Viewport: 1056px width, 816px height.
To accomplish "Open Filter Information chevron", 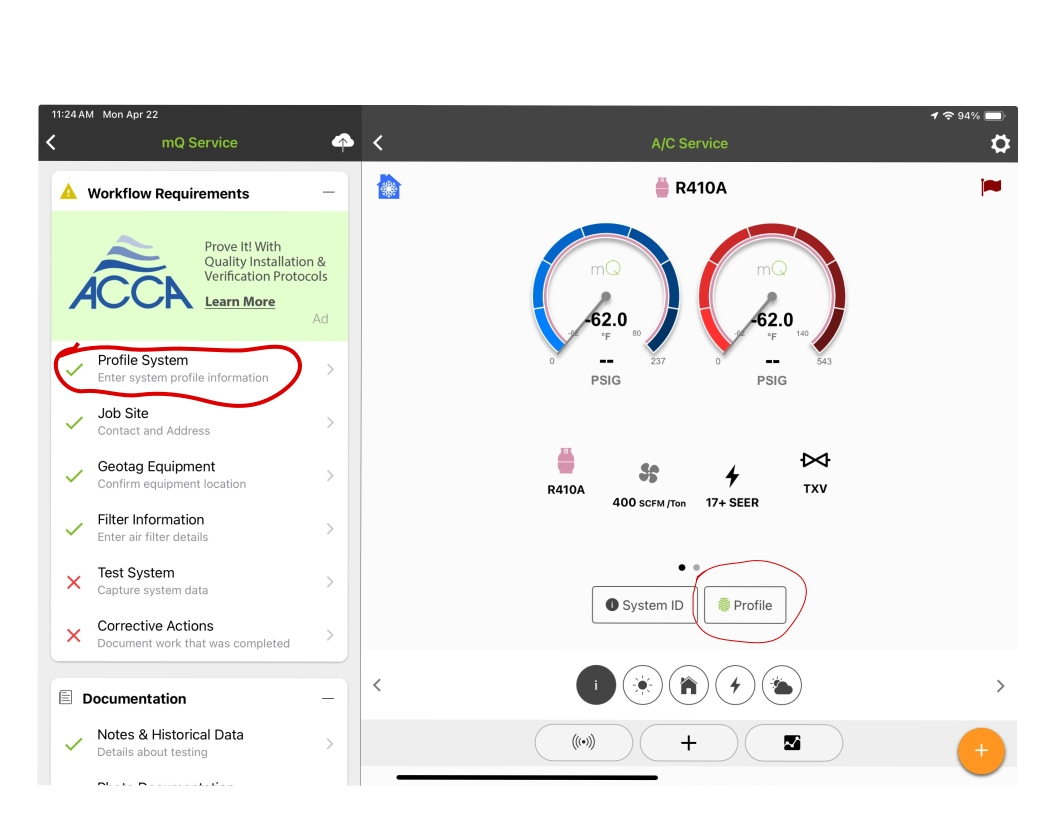I will [x=330, y=529].
